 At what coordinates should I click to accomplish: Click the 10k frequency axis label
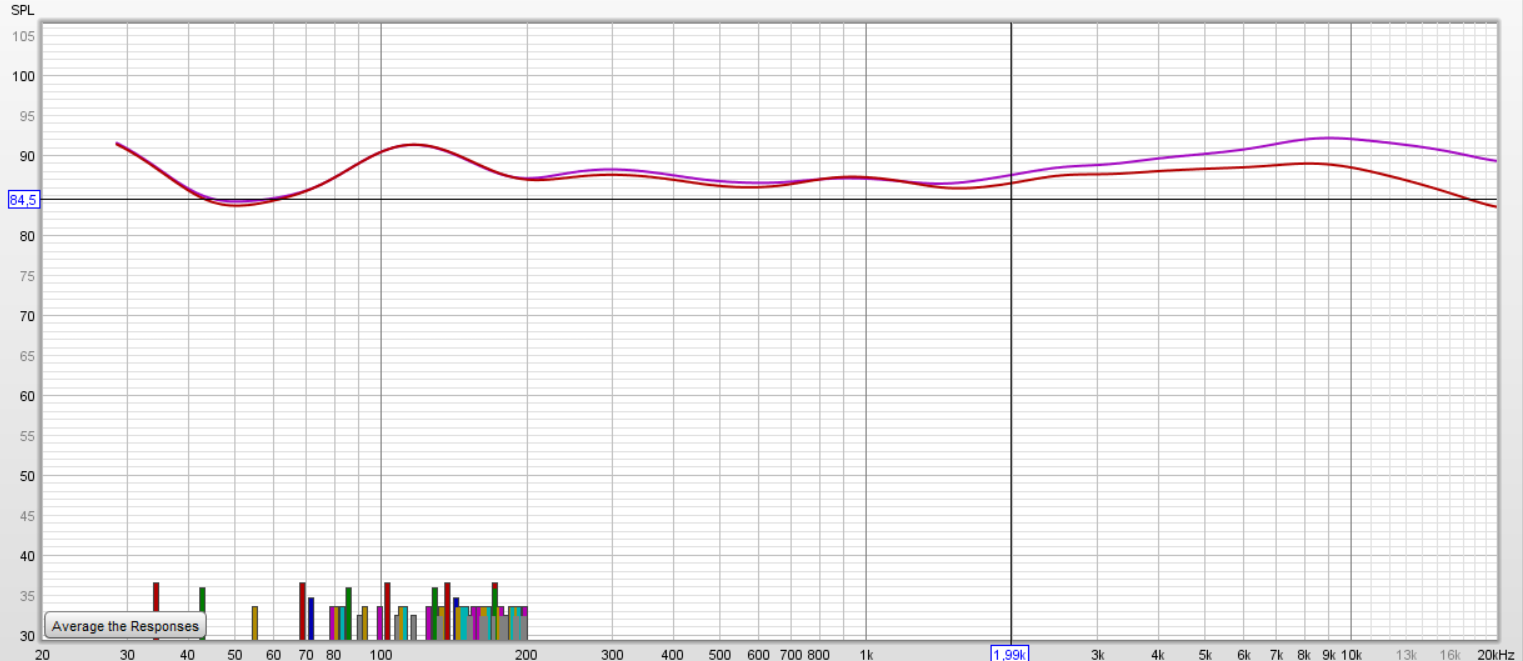click(1351, 654)
